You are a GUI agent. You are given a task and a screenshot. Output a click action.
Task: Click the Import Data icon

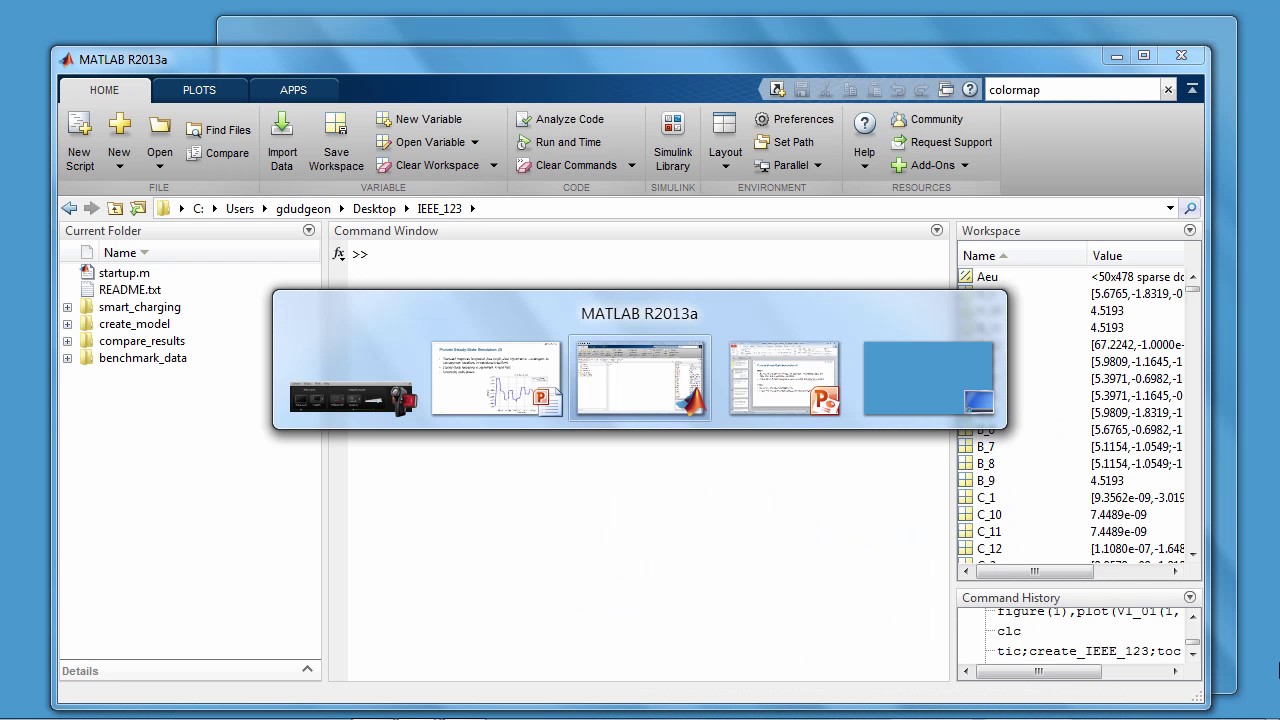pyautogui.click(x=282, y=124)
